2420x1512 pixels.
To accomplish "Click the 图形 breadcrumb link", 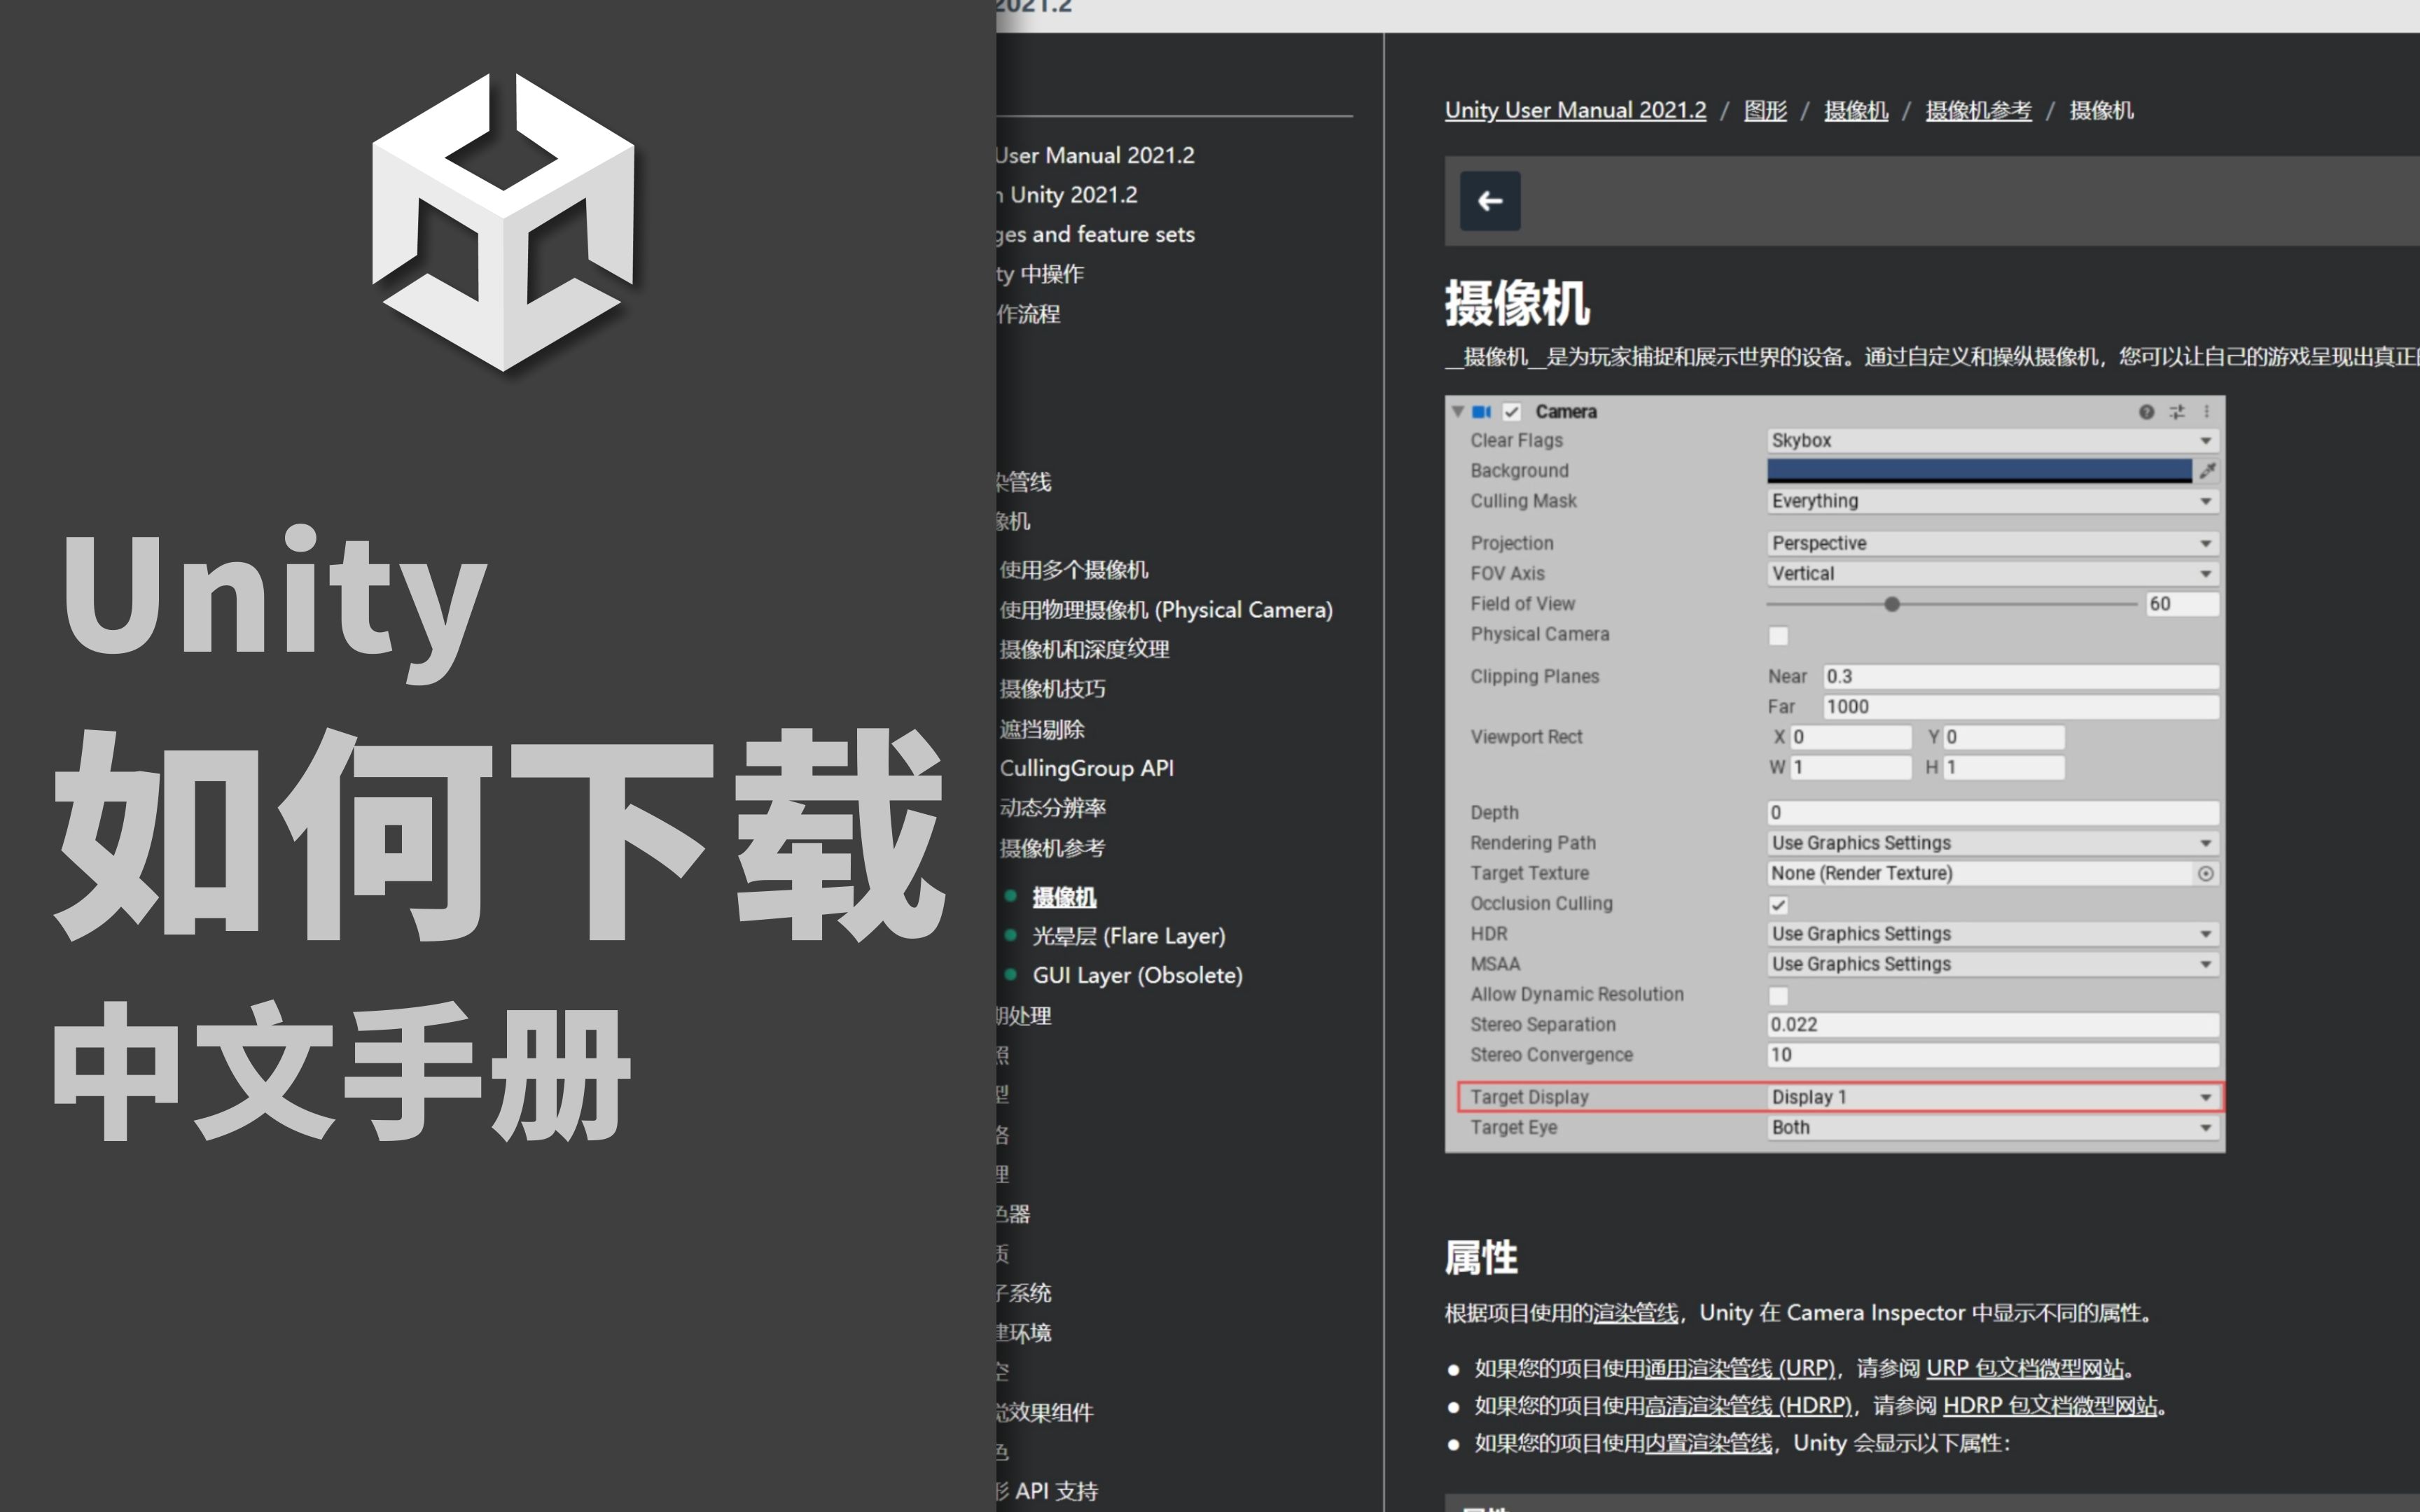I will (1765, 110).
